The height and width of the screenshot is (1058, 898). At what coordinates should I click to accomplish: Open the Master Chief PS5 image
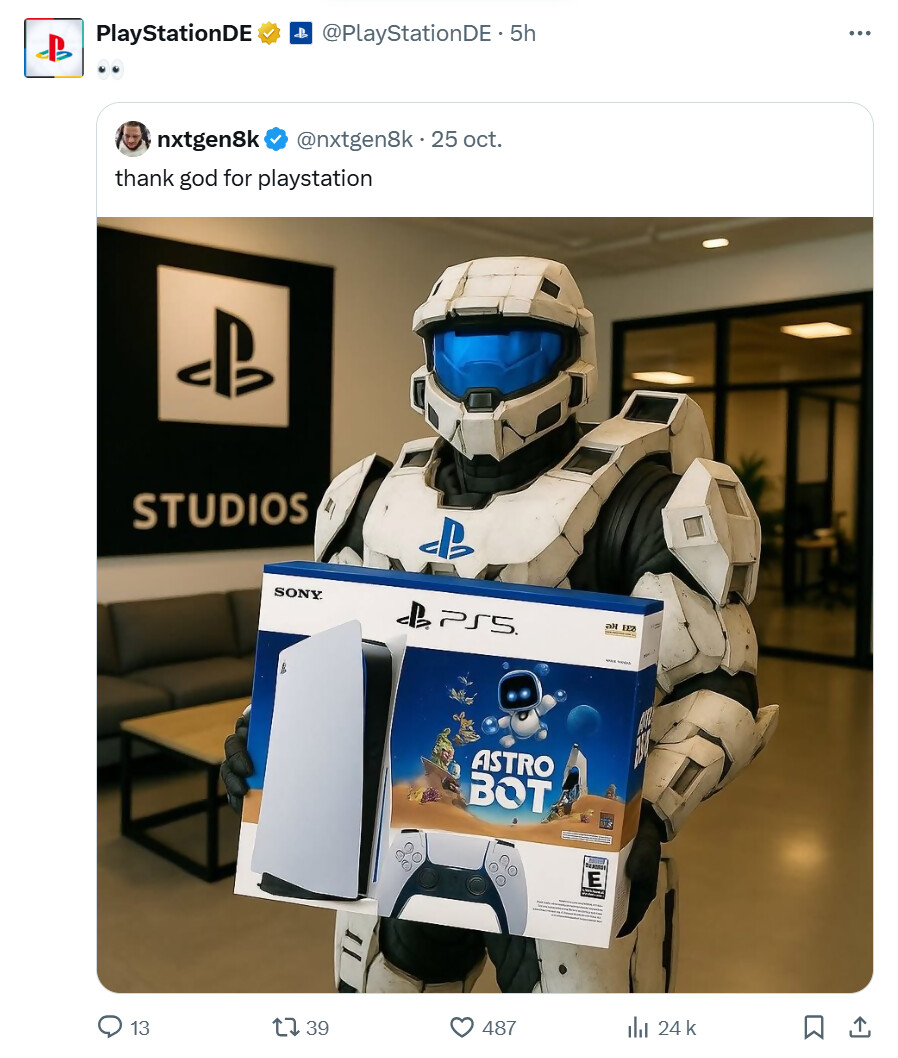[x=484, y=605]
